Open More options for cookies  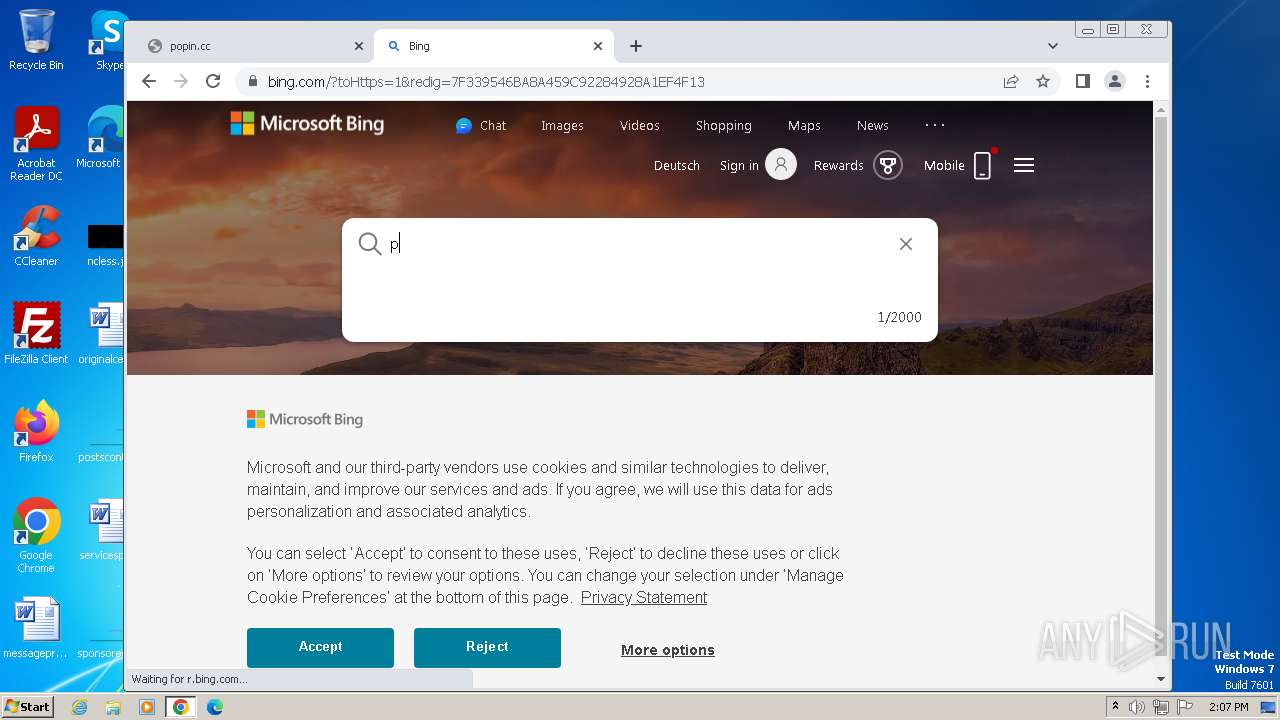coord(668,650)
